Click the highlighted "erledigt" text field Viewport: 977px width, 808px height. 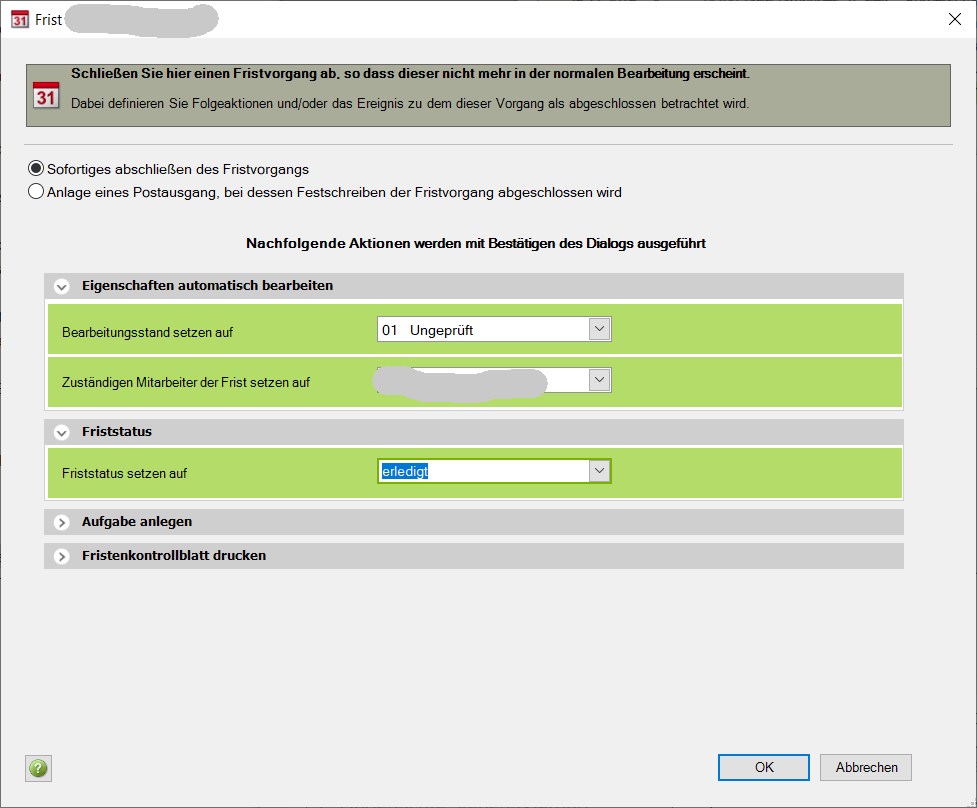point(480,471)
